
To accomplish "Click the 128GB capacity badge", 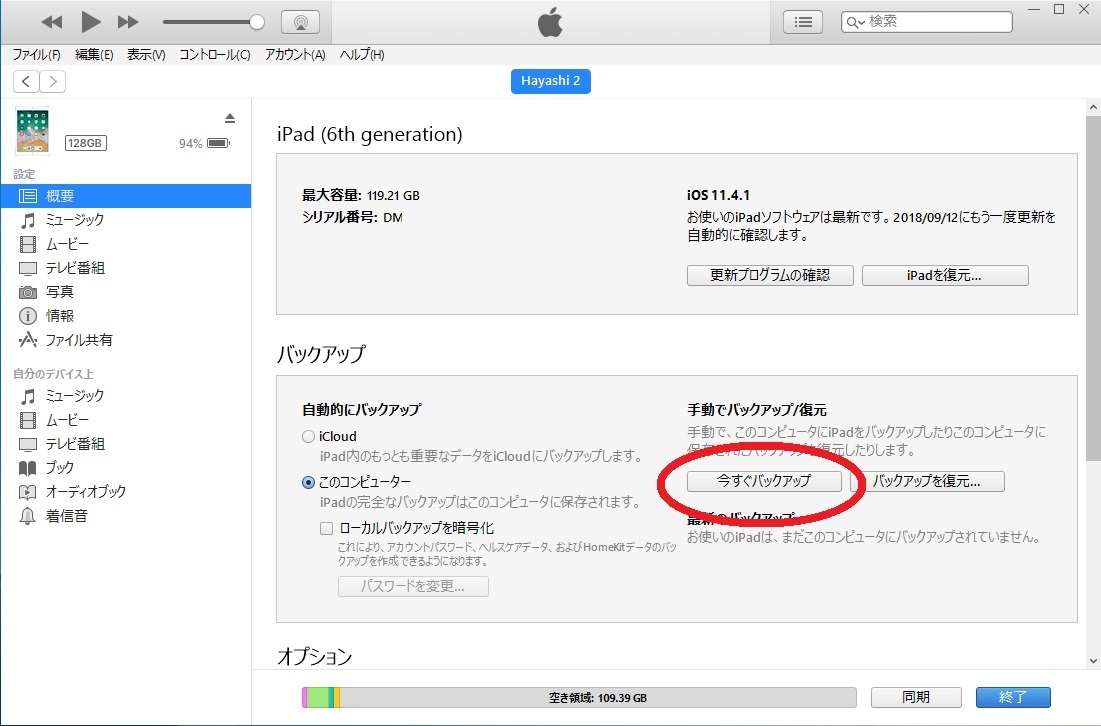I will pos(86,143).
